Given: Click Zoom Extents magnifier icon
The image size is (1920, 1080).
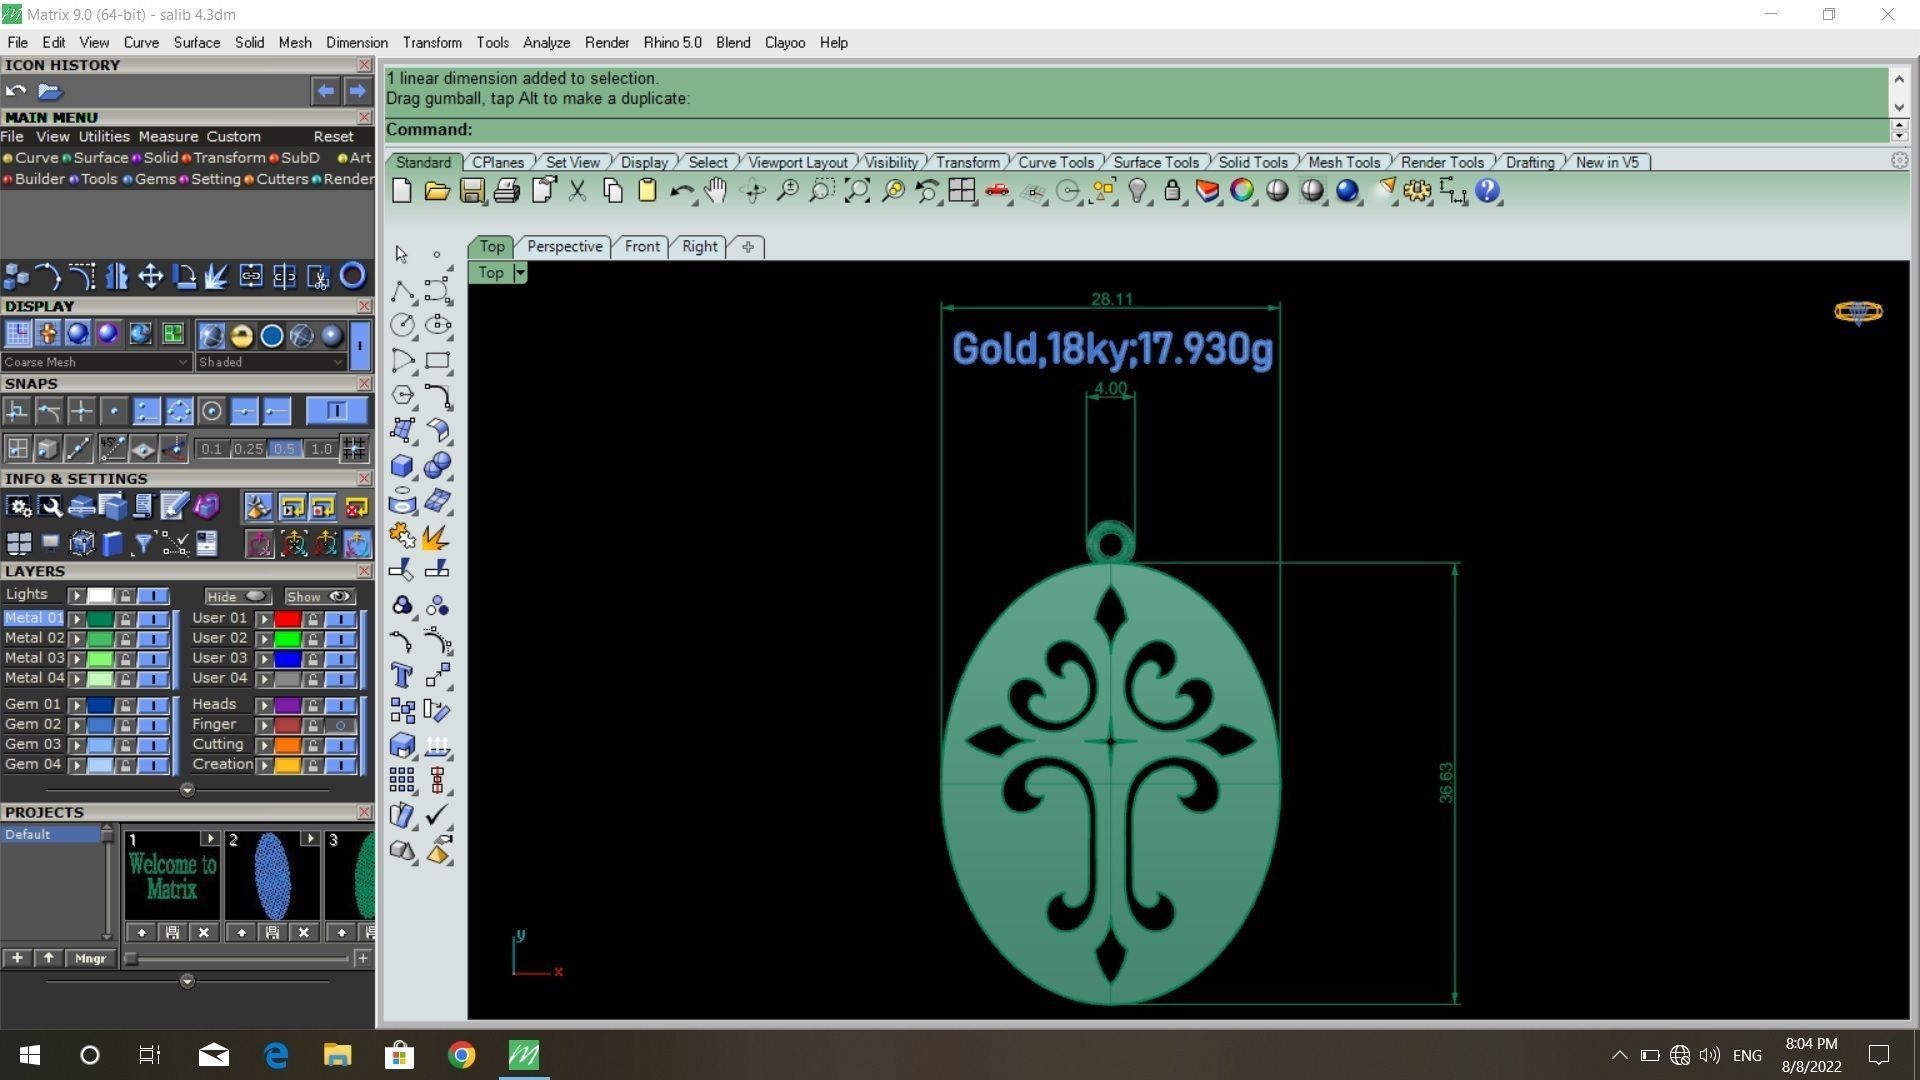Looking at the screenshot, I should click(857, 191).
